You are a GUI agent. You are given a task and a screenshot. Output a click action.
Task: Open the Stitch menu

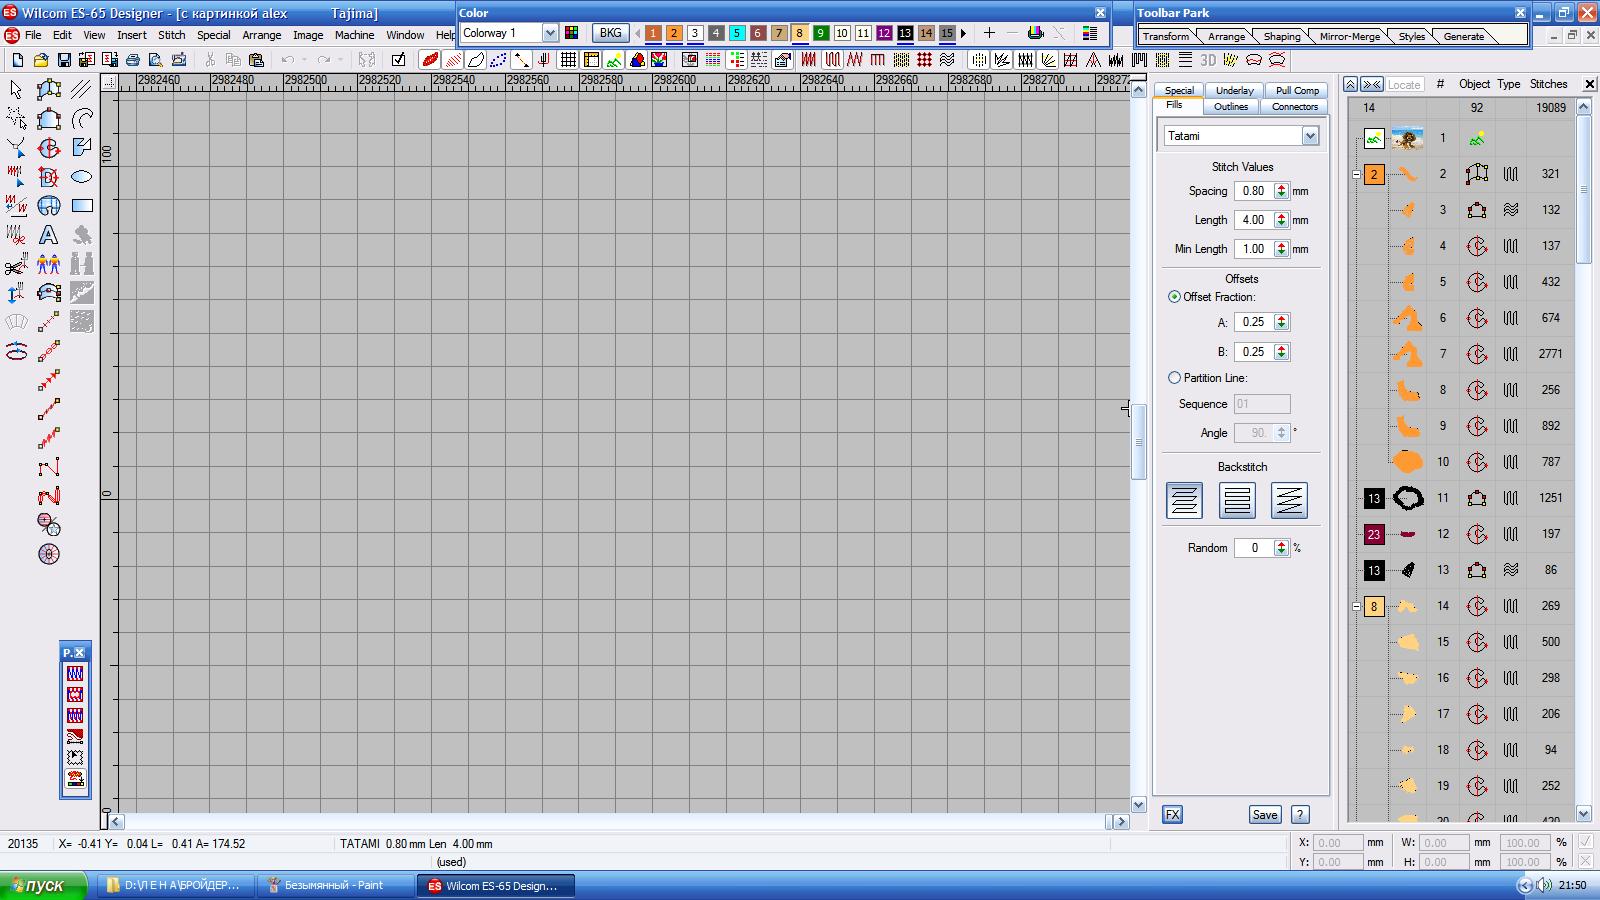click(x=171, y=35)
